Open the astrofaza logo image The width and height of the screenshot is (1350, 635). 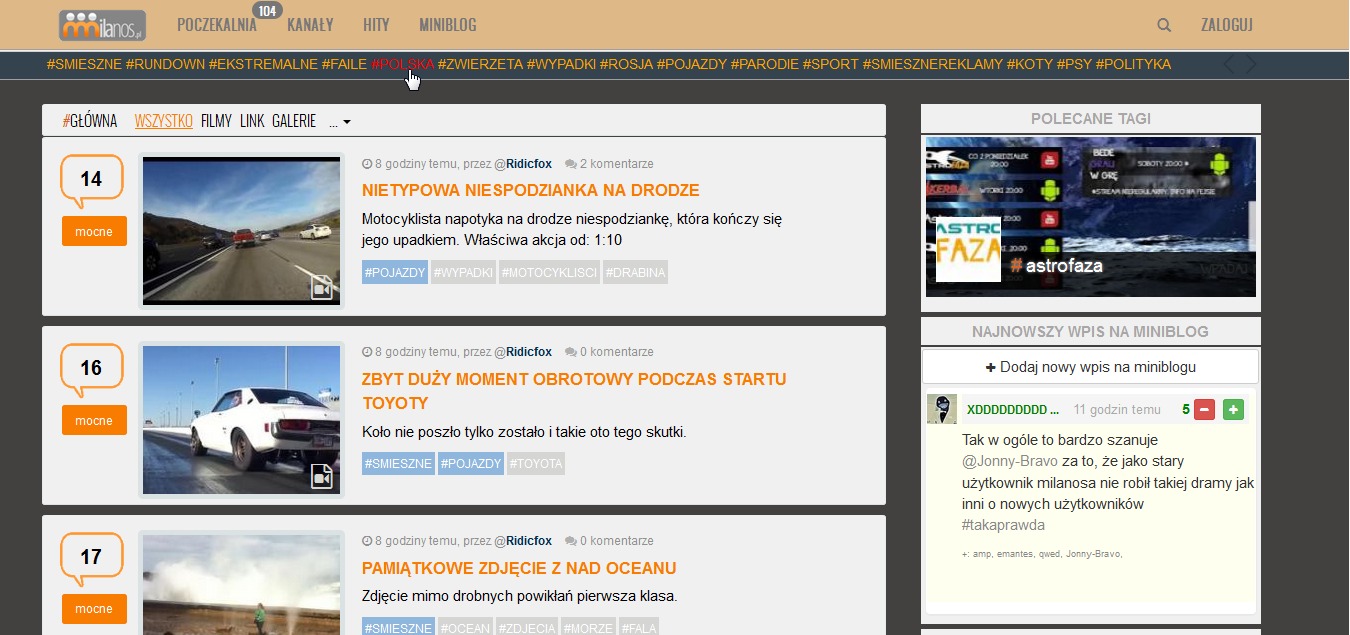(968, 249)
